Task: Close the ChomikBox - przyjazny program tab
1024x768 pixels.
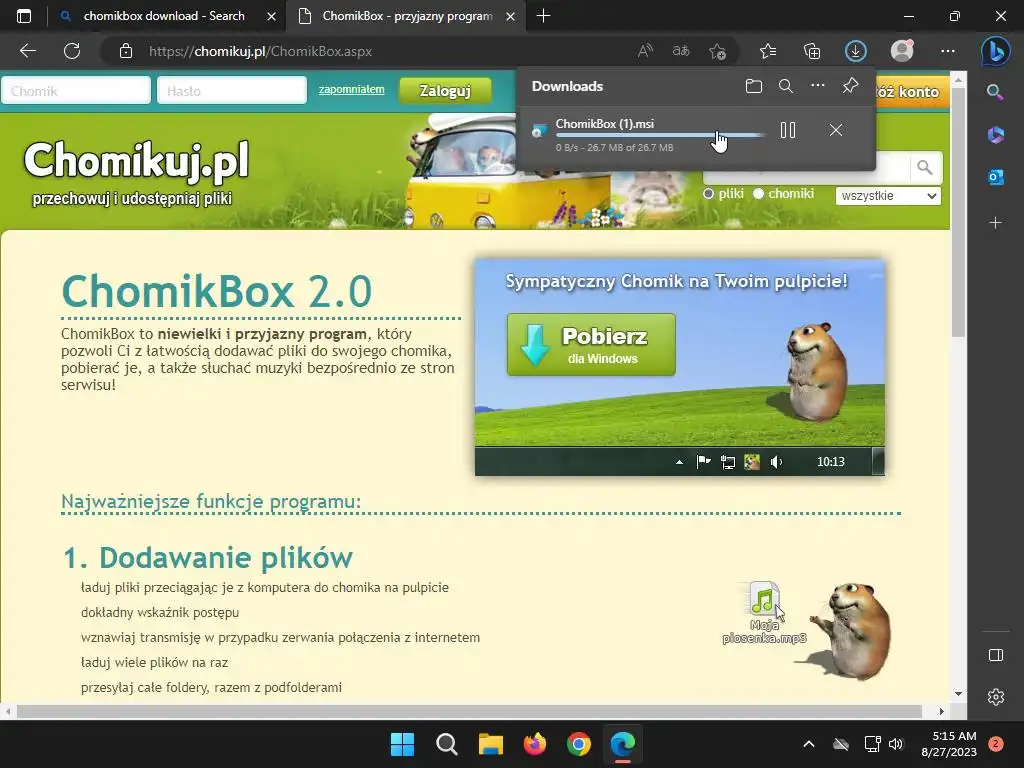Action: pos(511,16)
